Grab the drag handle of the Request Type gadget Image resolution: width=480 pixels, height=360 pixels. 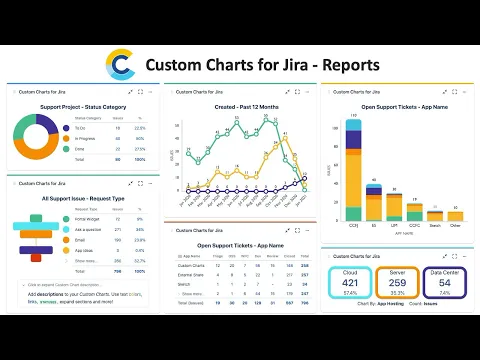click(x=14, y=184)
